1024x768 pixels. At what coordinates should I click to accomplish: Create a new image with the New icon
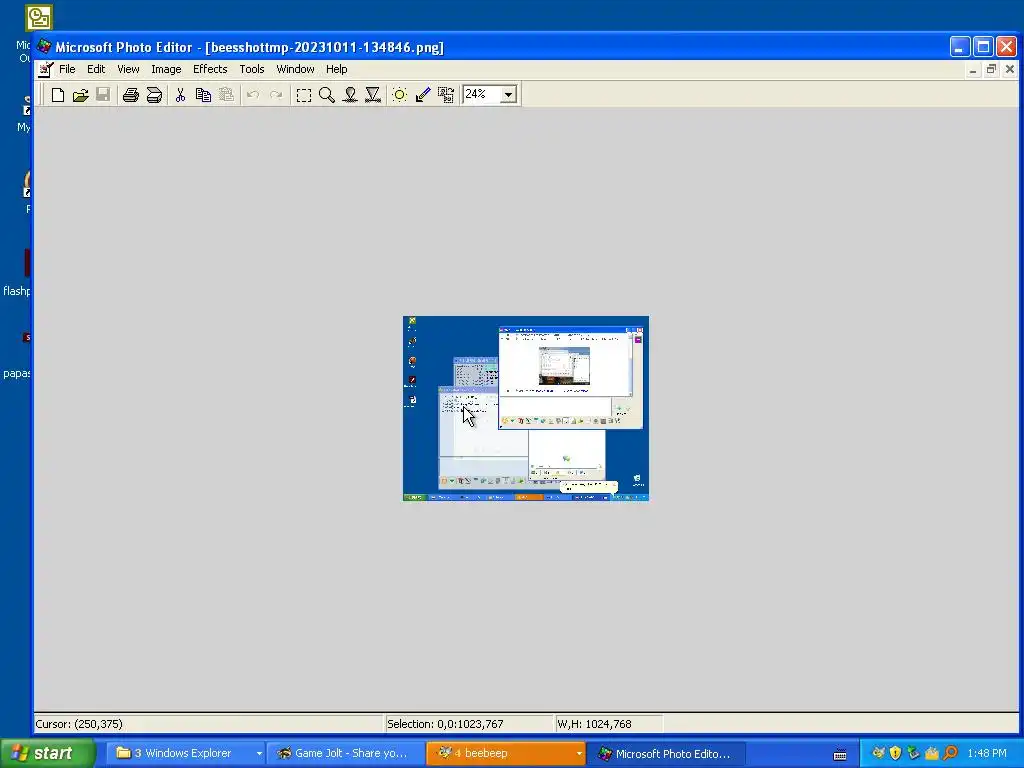pos(57,95)
